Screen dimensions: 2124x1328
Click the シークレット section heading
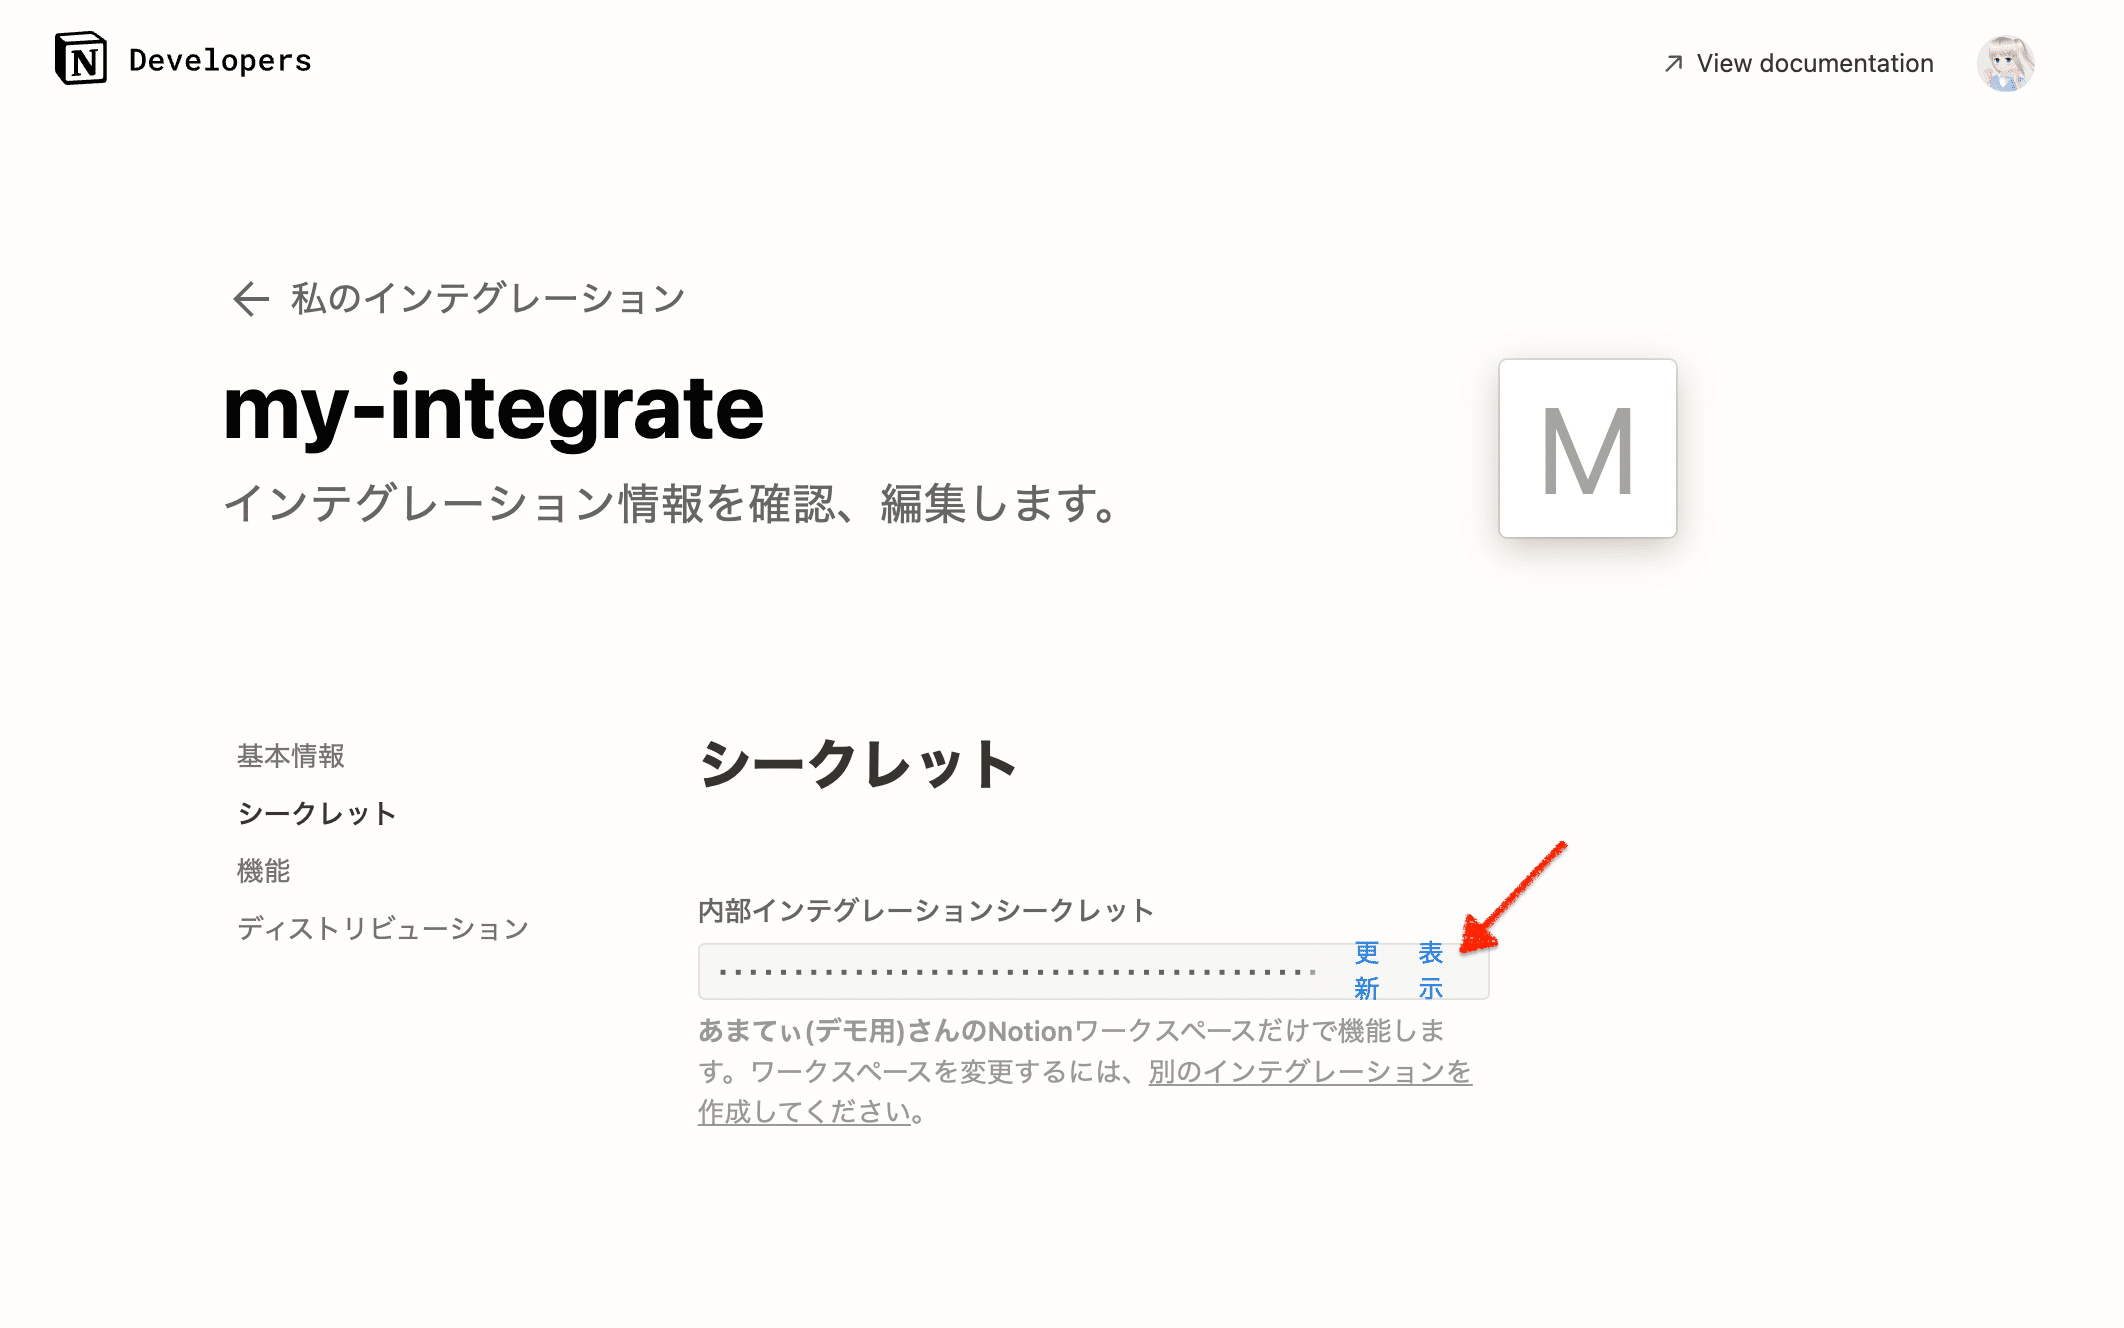tap(858, 765)
